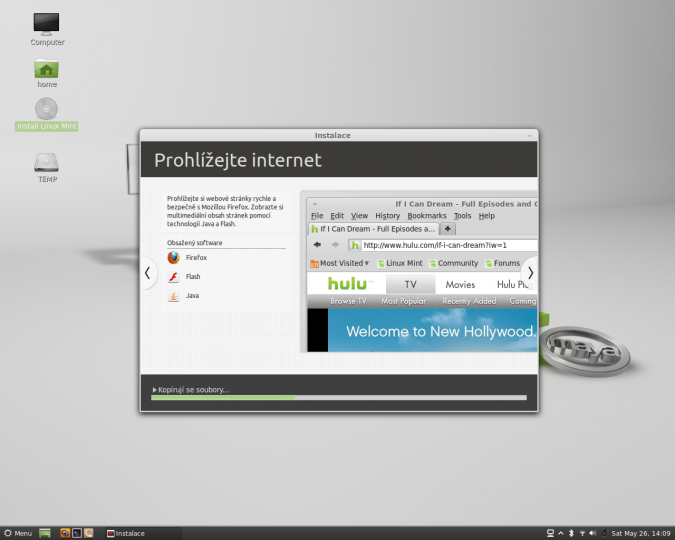This screenshot has height=540, width=675.
Task: Click the paragraph starting "Prohlížejte si webové stránky"
Action: pyautogui.click(x=225, y=211)
